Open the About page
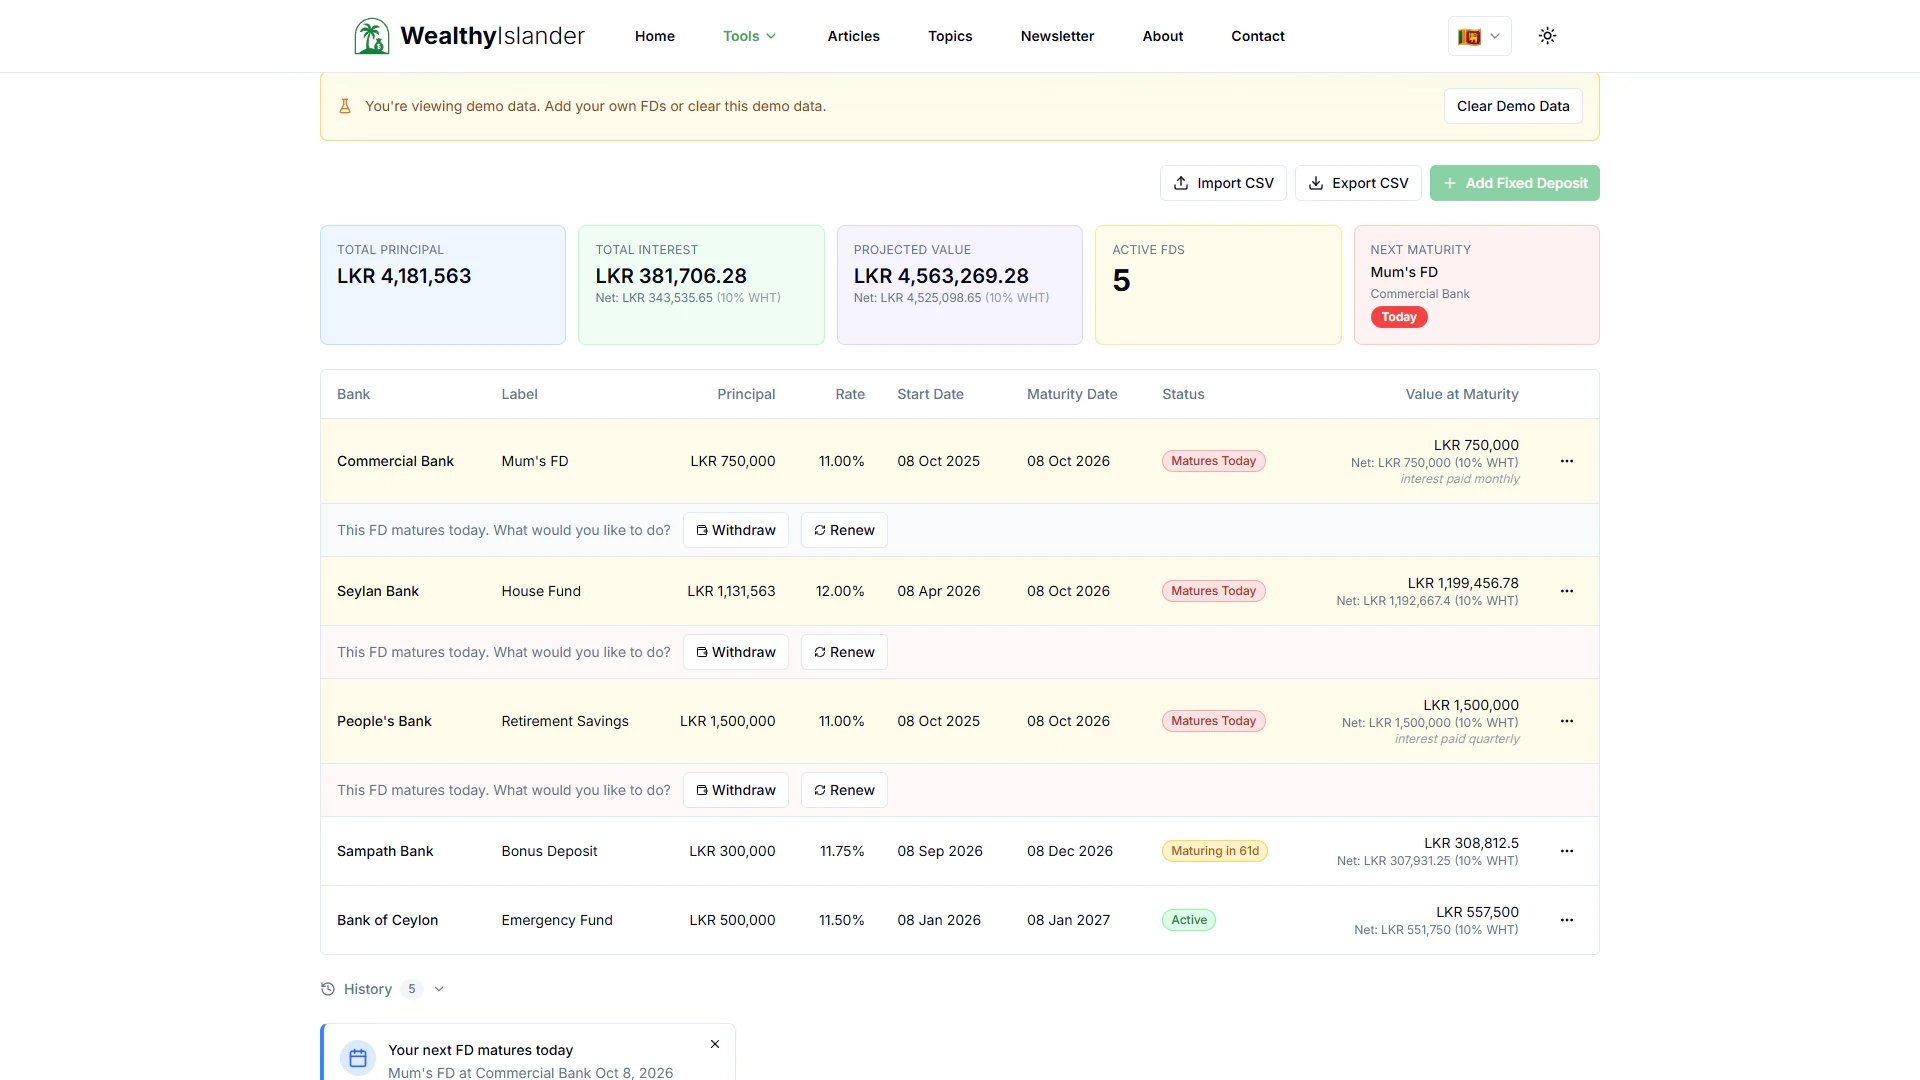Viewport: 1920px width, 1080px height. (x=1163, y=36)
